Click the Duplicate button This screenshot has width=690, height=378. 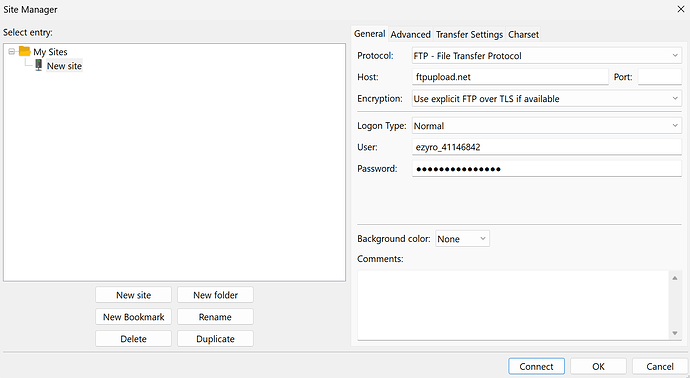pos(215,339)
